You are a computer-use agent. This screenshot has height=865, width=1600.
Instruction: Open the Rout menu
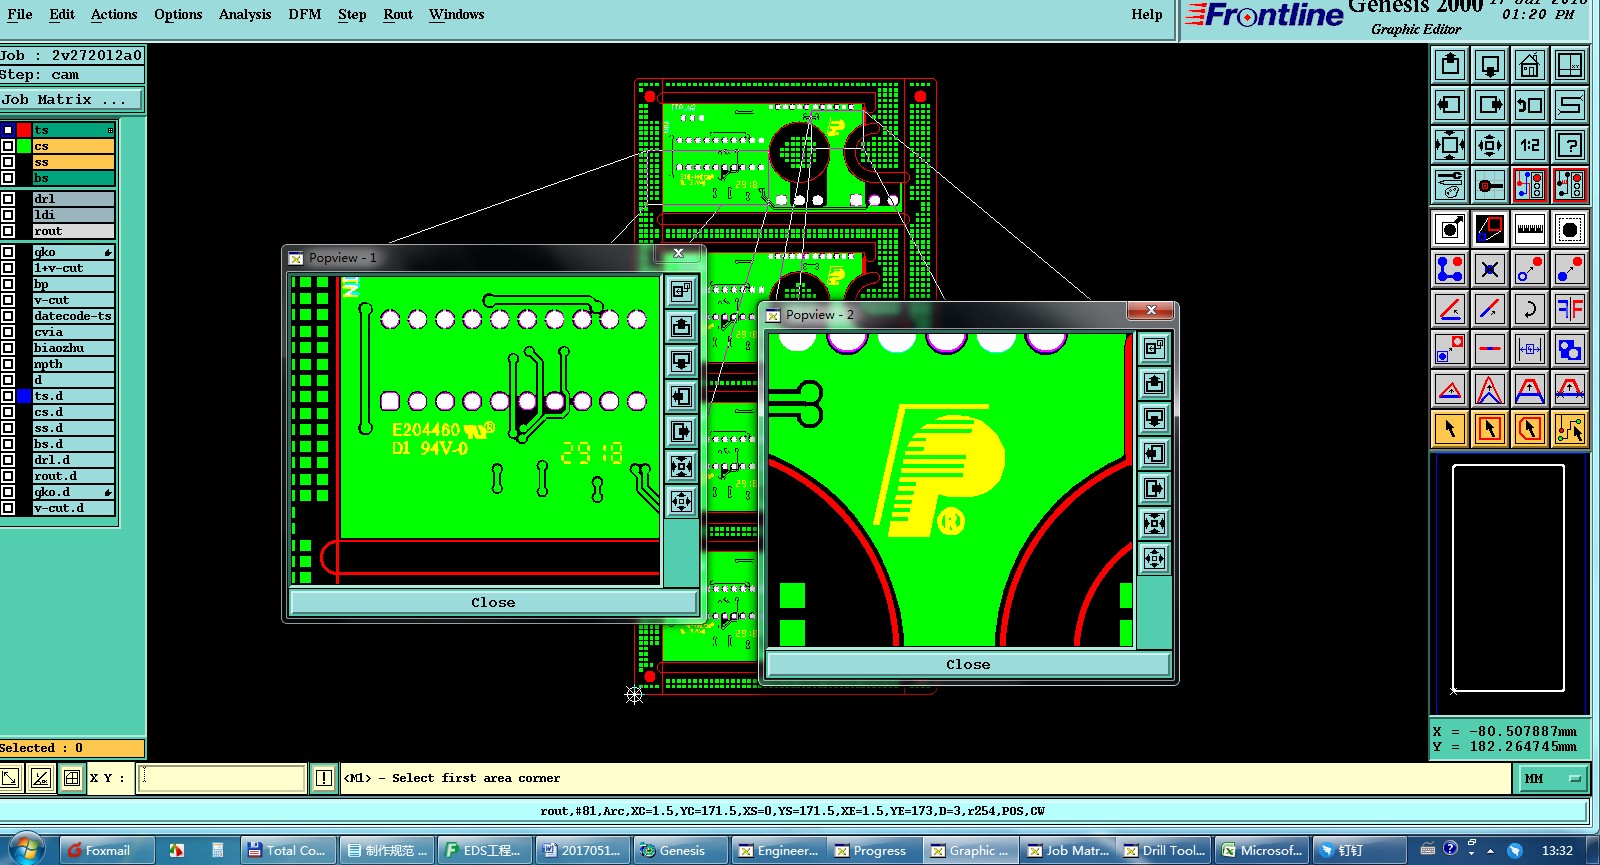[398, 14]
